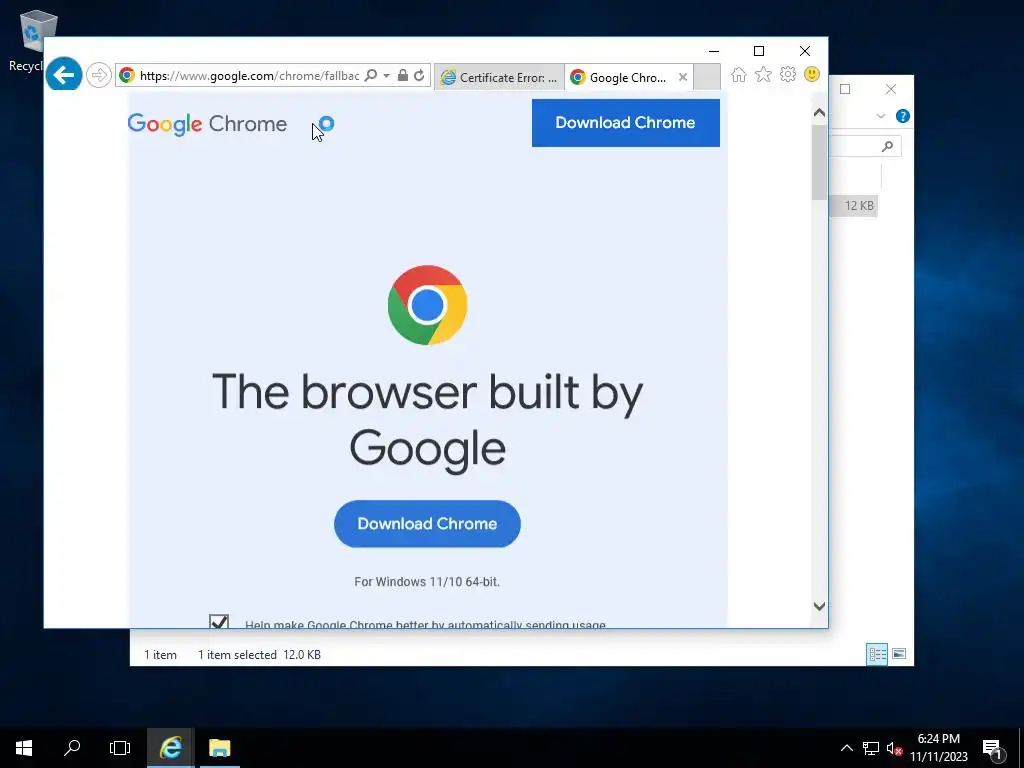Open the Tools gear menu
Image resolution: width=1024 pixels, height=768 pixels.
(788, 74)
